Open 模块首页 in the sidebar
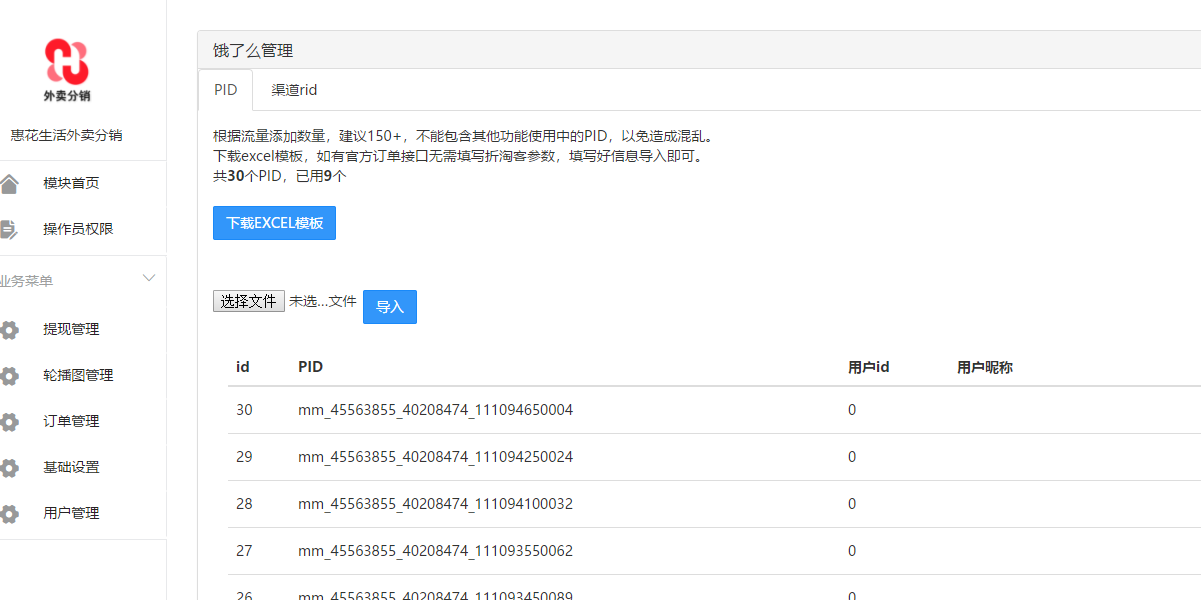The height and width of the screenshot is (600, 1201). pos(71,183)
